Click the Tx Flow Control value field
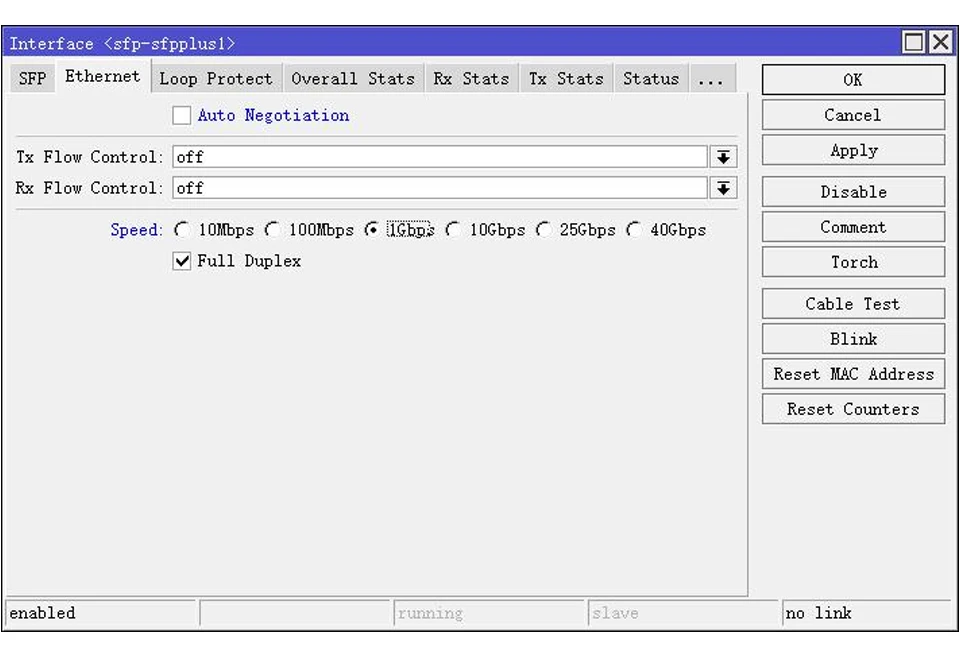The width and height of the screenshot is (960, 653). click(x=440, y=157)
